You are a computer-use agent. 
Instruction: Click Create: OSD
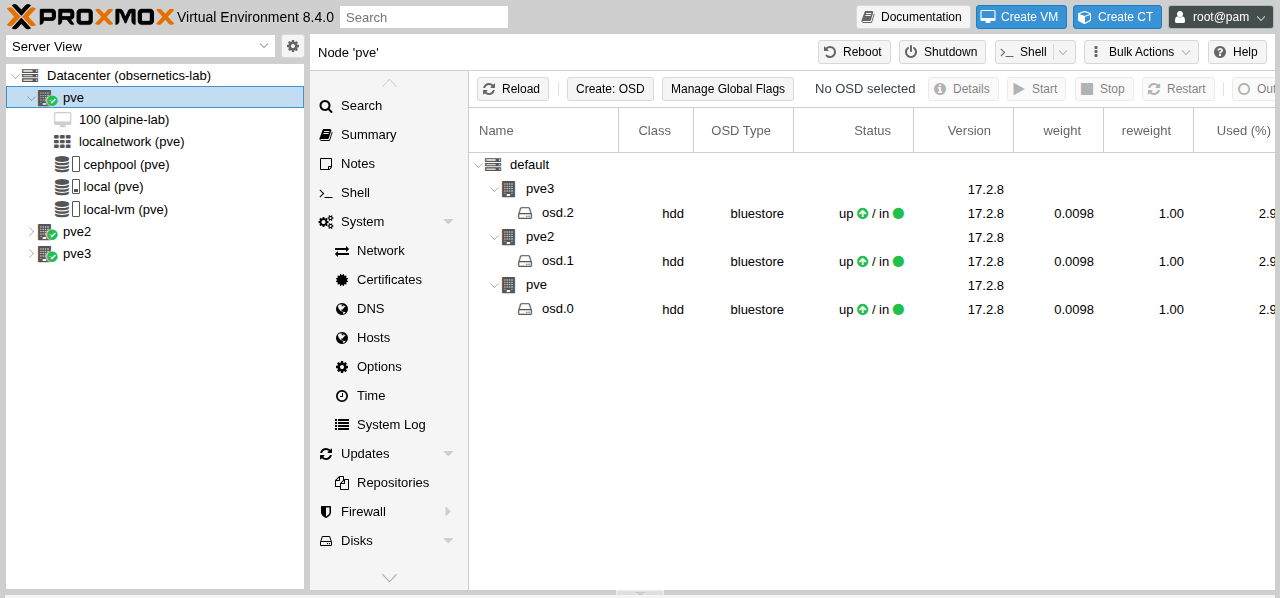coord(610,89)
